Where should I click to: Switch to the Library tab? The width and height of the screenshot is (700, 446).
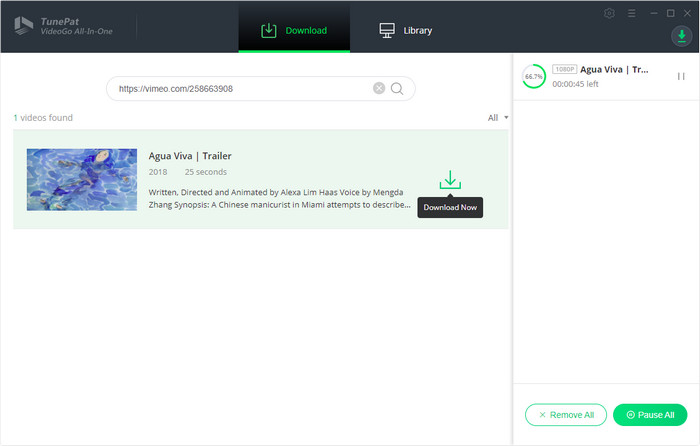[x=405, y=30]
